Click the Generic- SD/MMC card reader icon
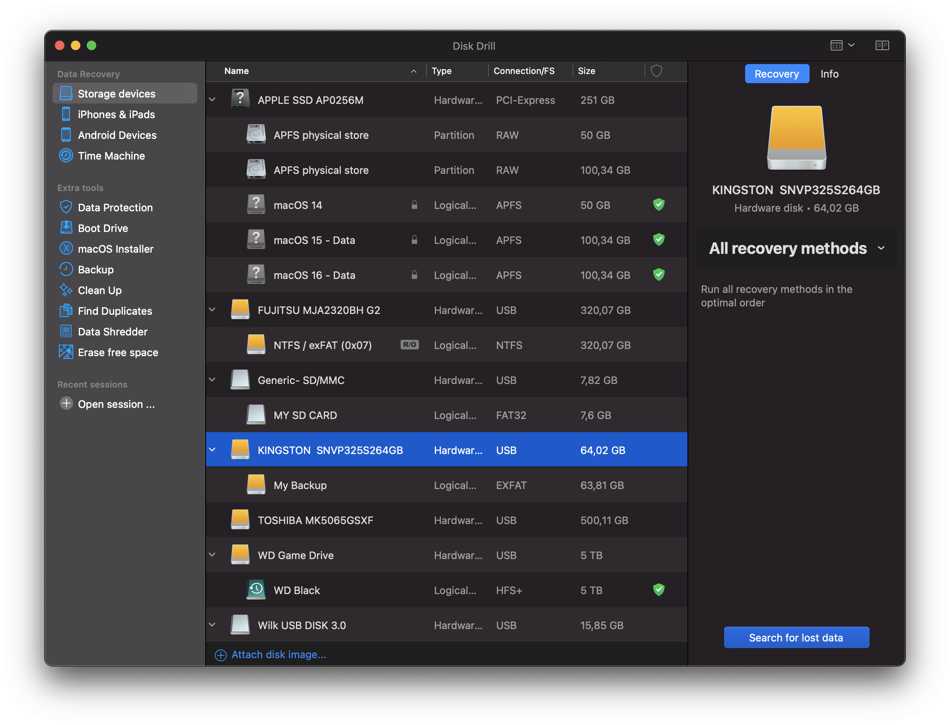The height and width of the screenshot is (725, 950). [241, 380]
